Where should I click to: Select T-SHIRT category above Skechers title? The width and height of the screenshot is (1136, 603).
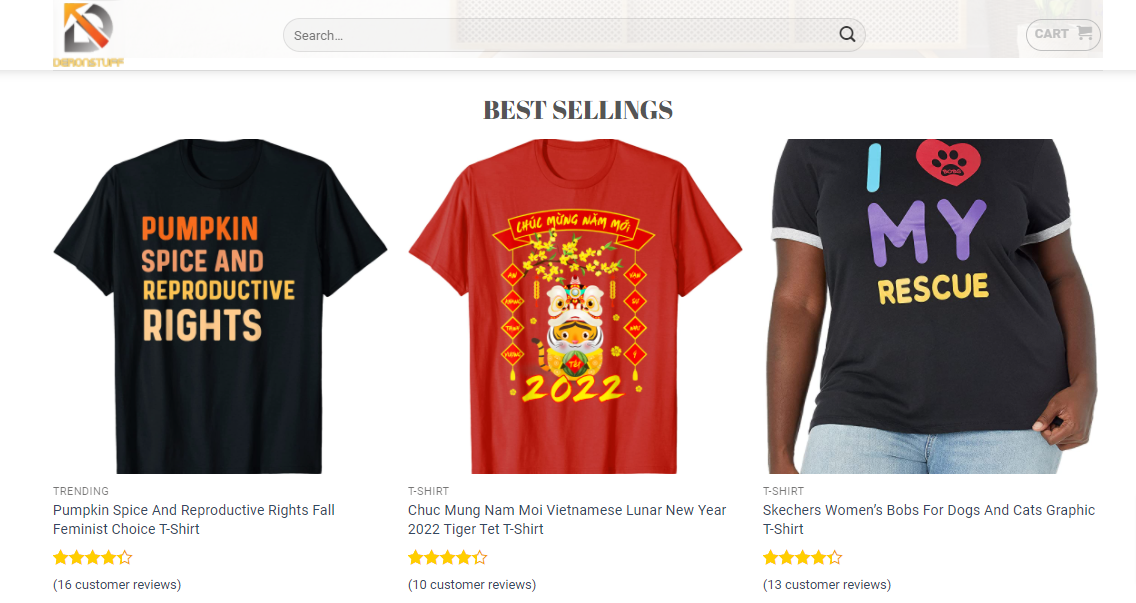pos(783,491)
